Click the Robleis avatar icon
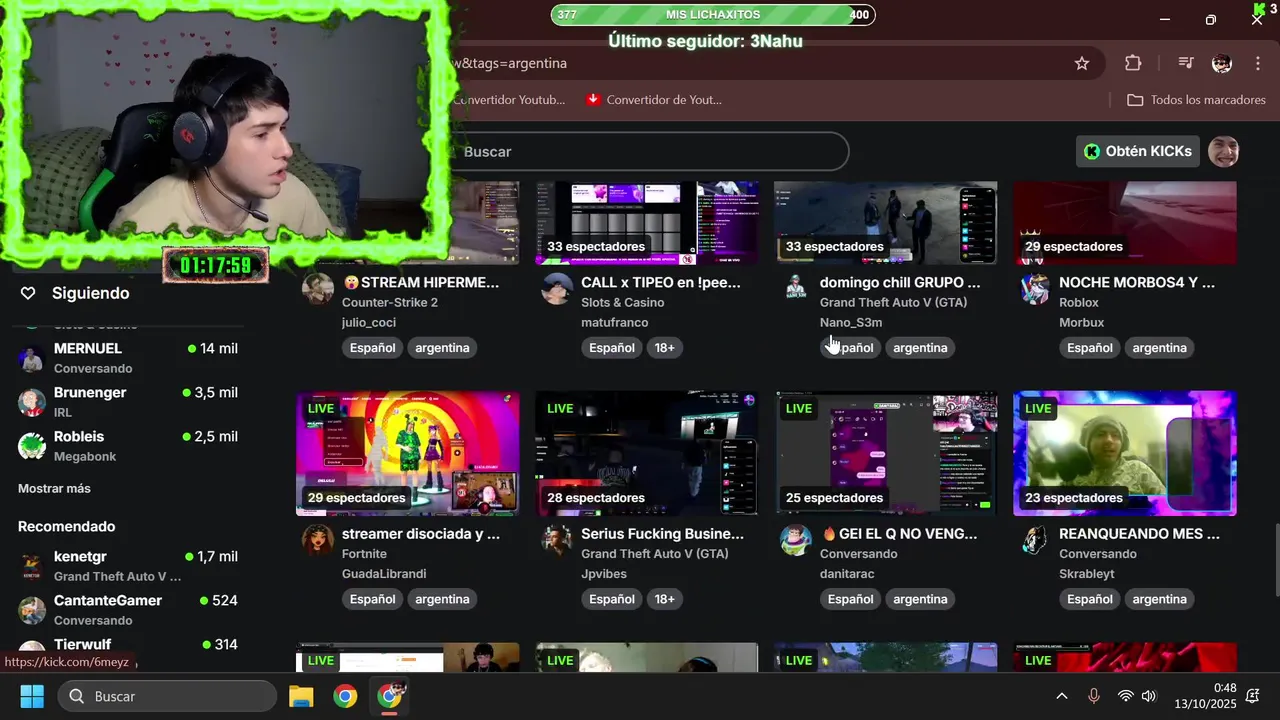The width and height of the screenshot is (1280, 720). pos(32,446)
